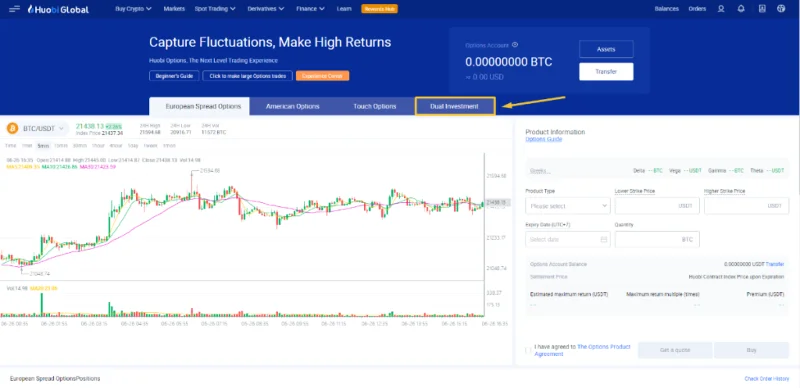Screen dimensions: 800x388
Task: Focus the Quantity BTC field
Action: click(x=657, y=239)
